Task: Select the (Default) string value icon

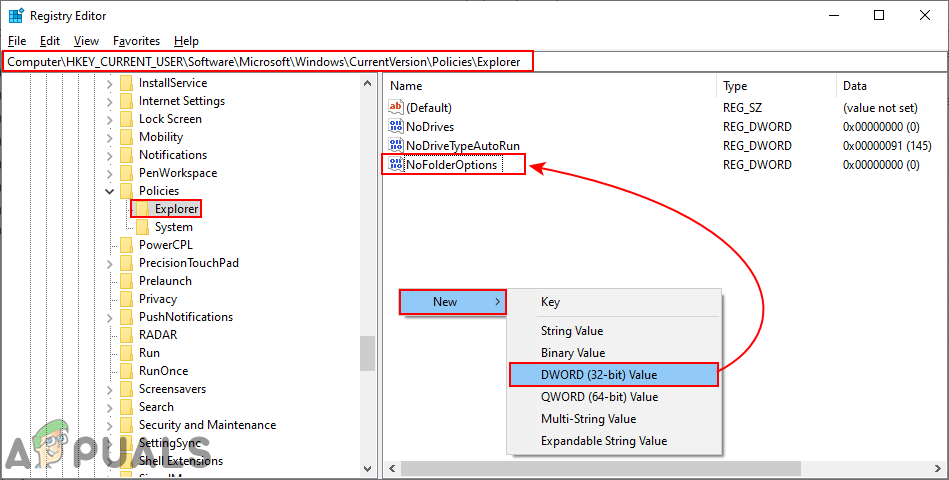Action: (x=396, y=107)
